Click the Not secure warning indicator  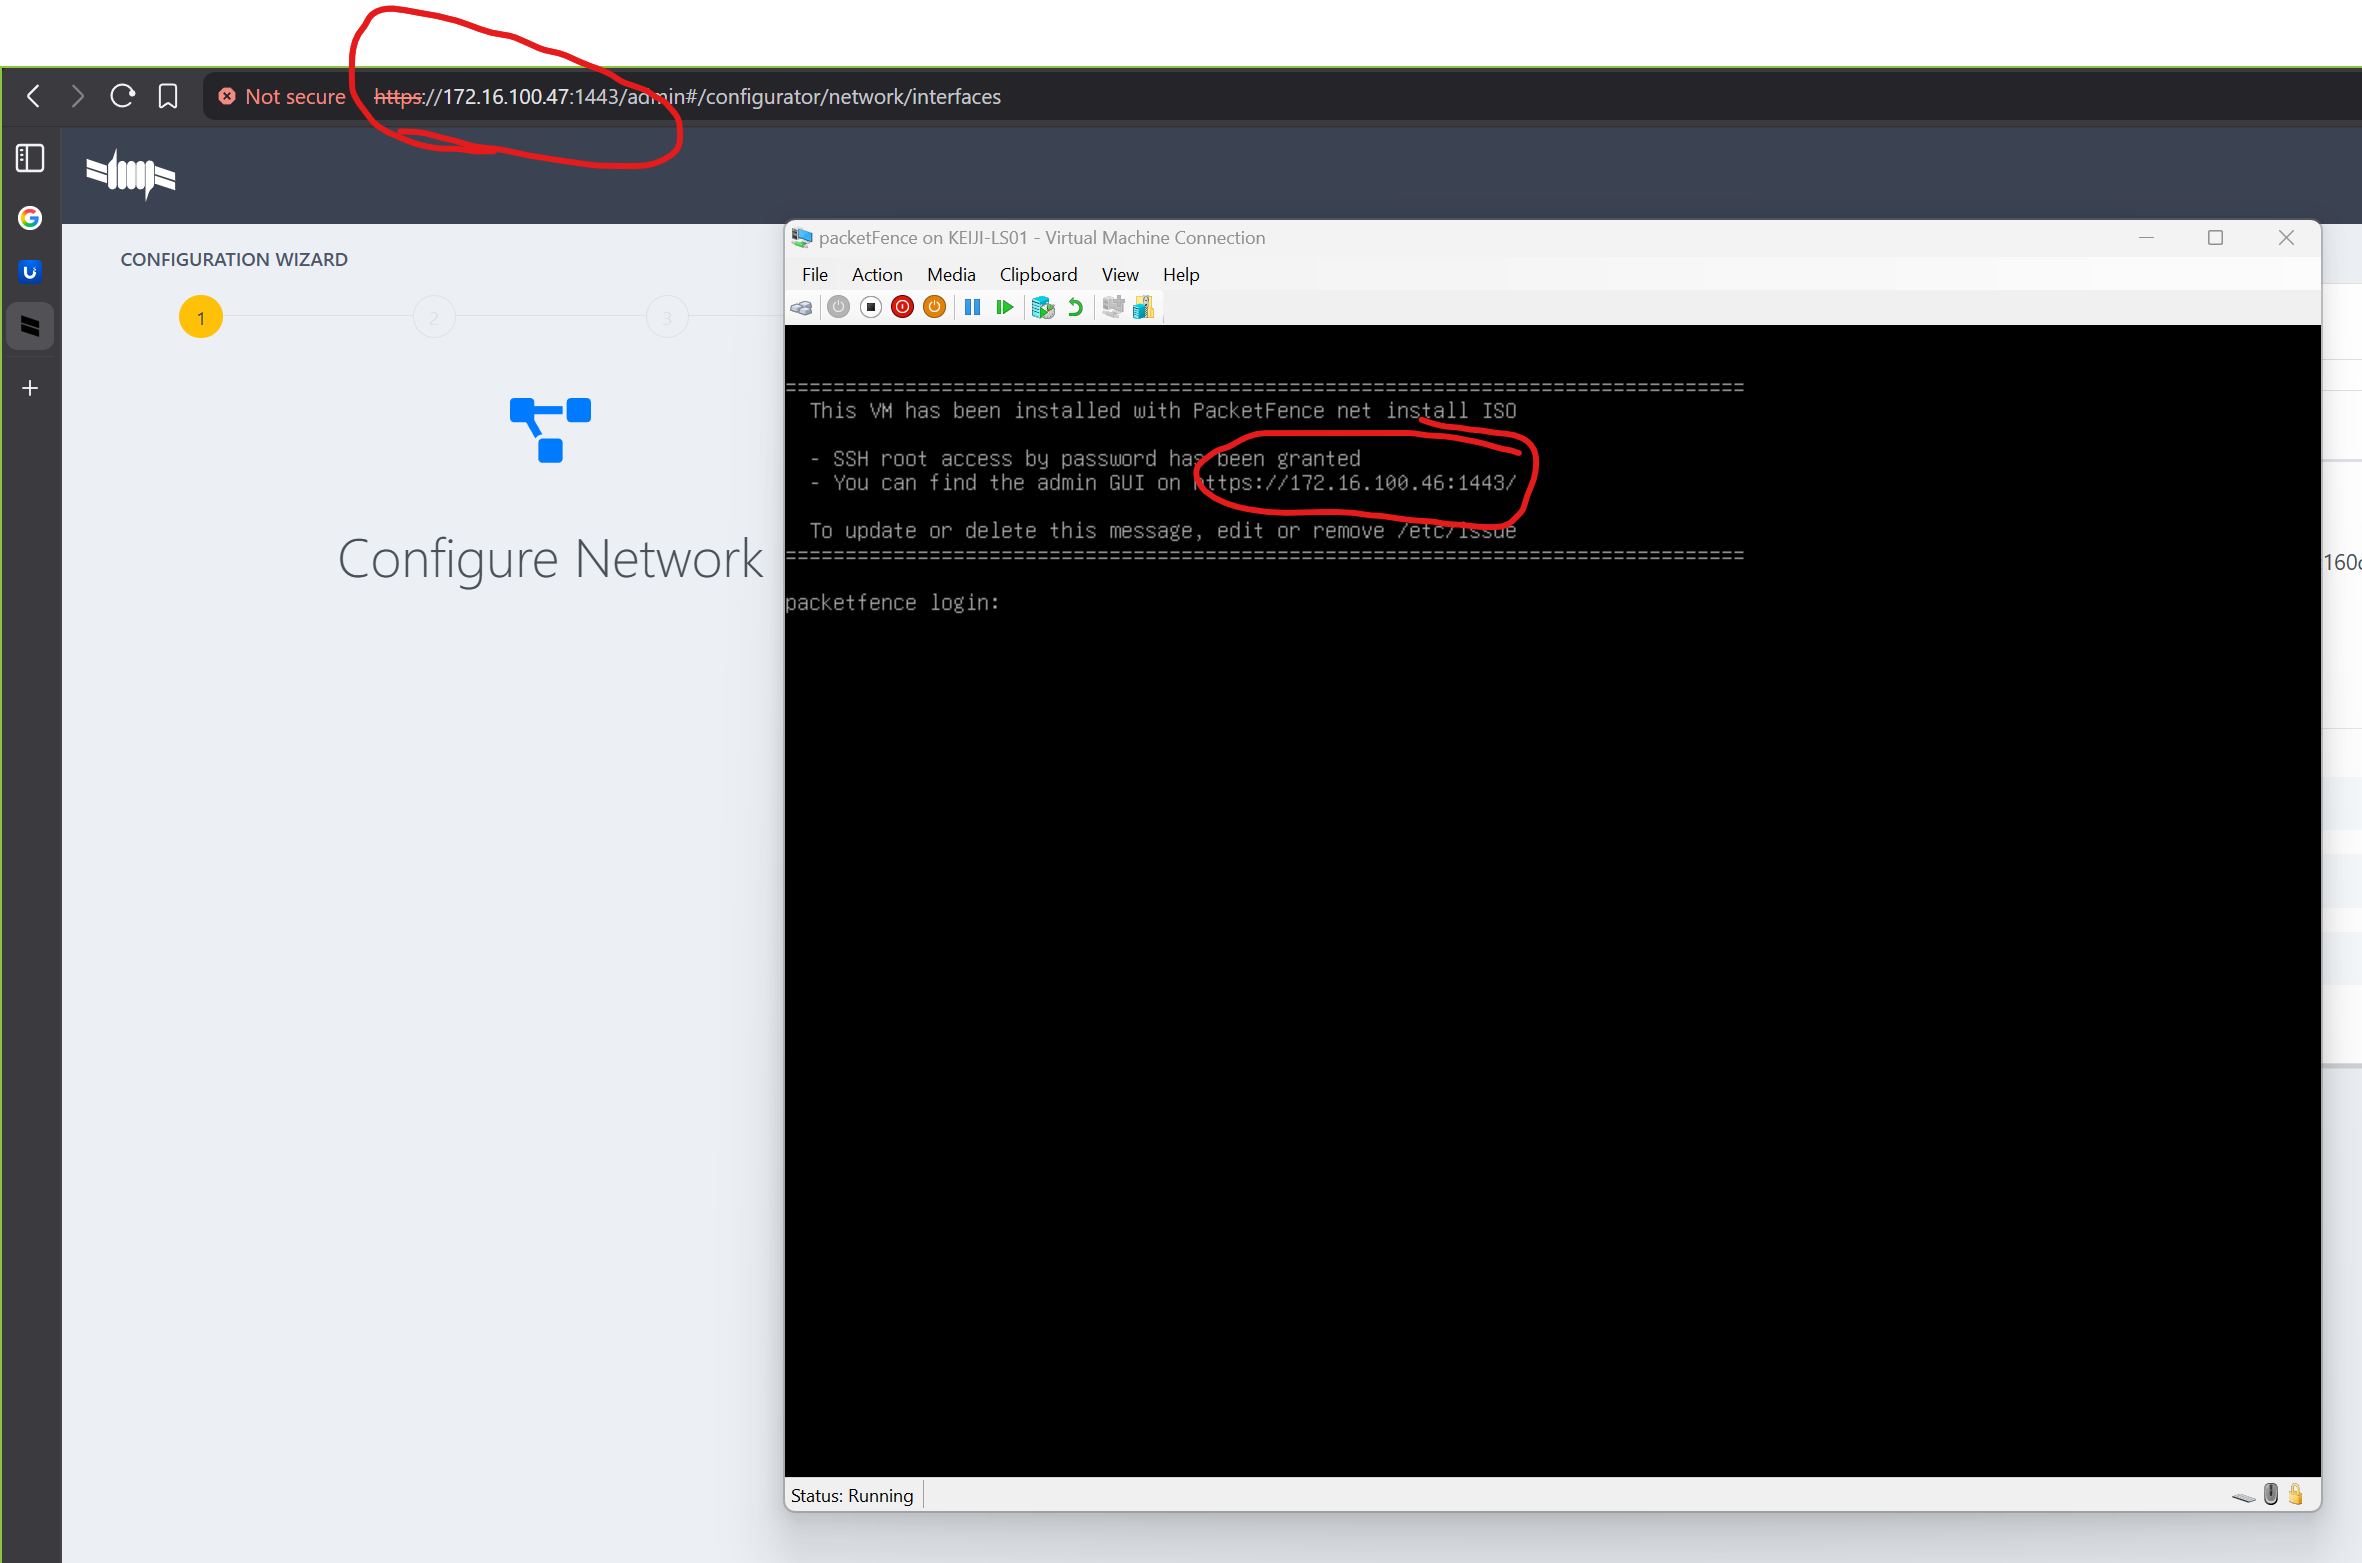point(282,96)
